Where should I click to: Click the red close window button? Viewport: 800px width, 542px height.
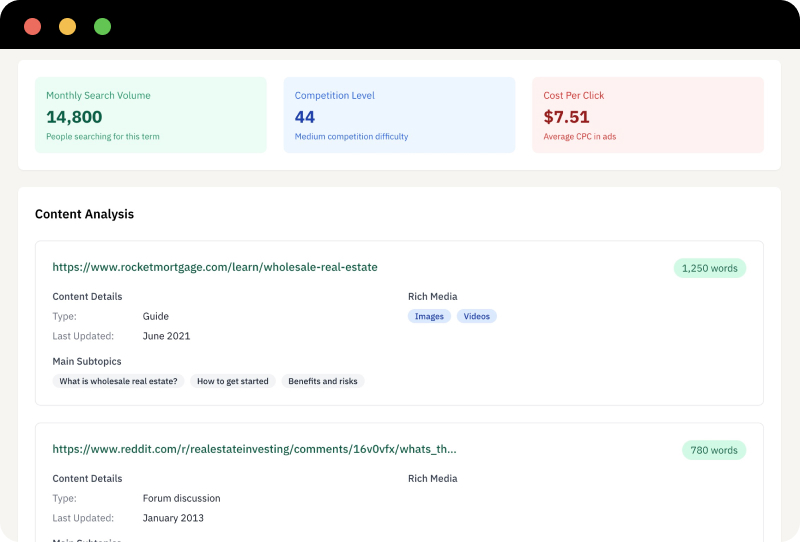(x=33, y=27)
